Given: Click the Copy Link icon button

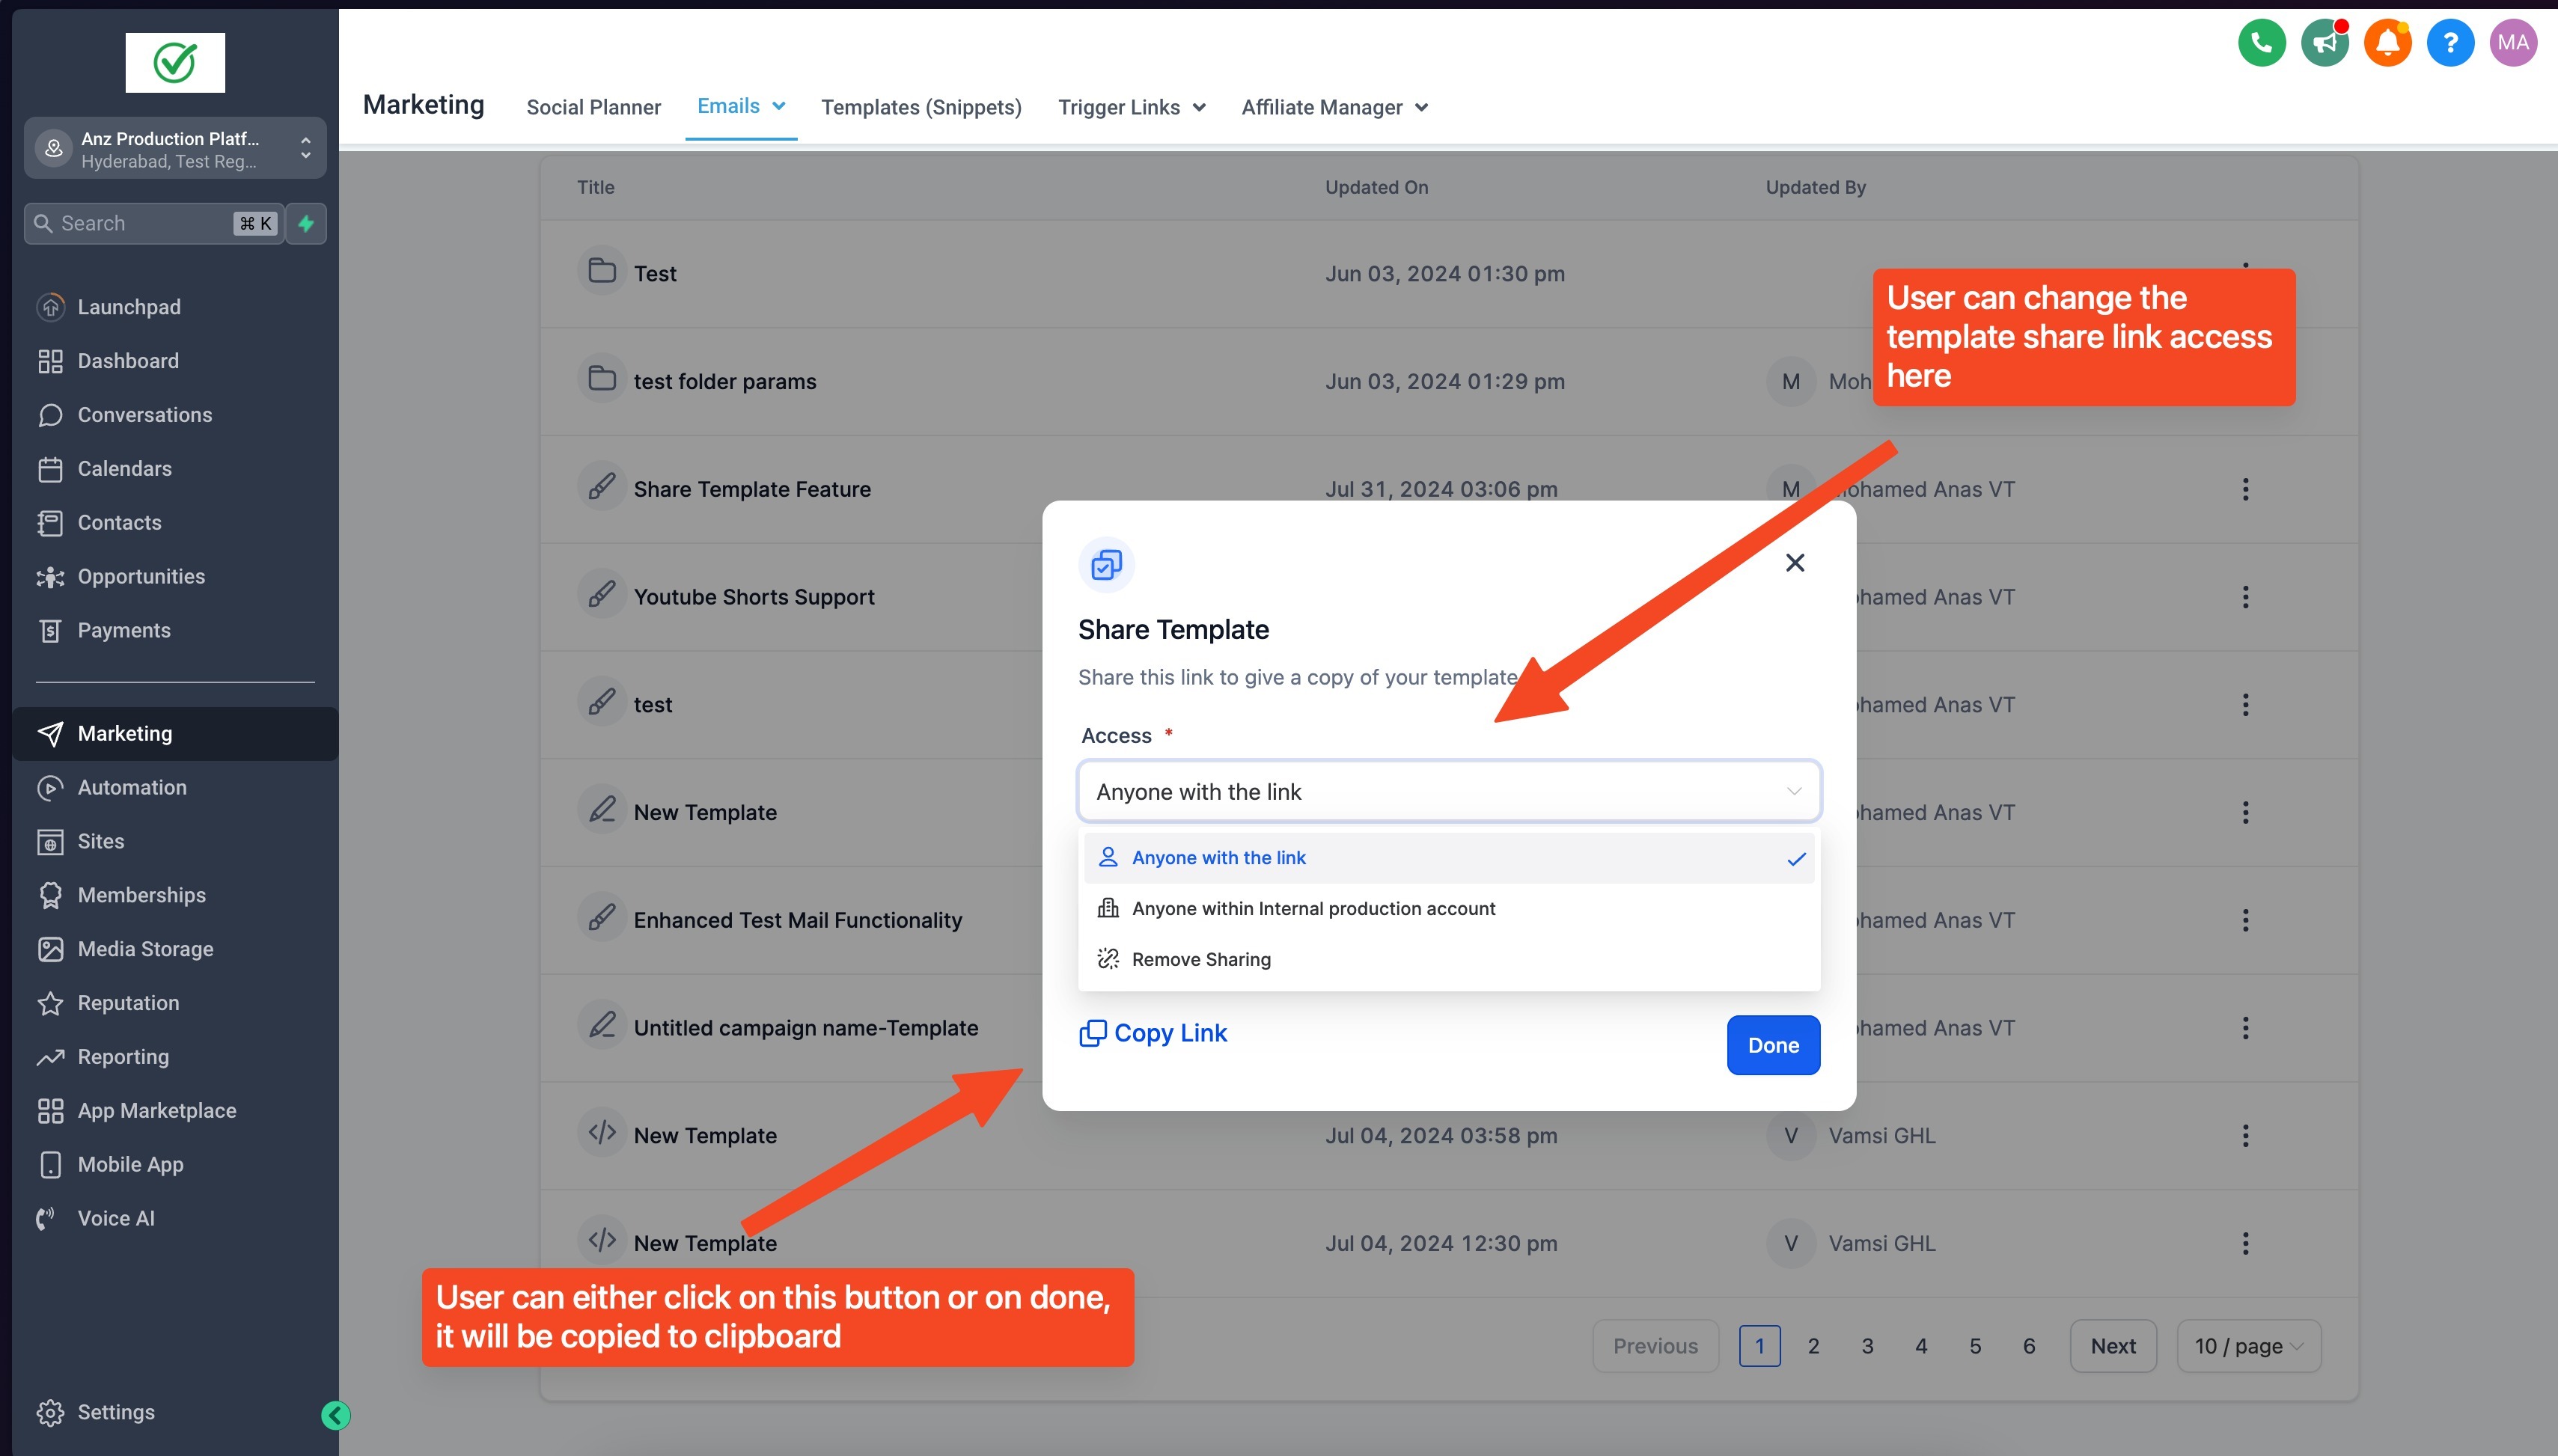Looking at the screenshot, I should coord(1092,1033).
